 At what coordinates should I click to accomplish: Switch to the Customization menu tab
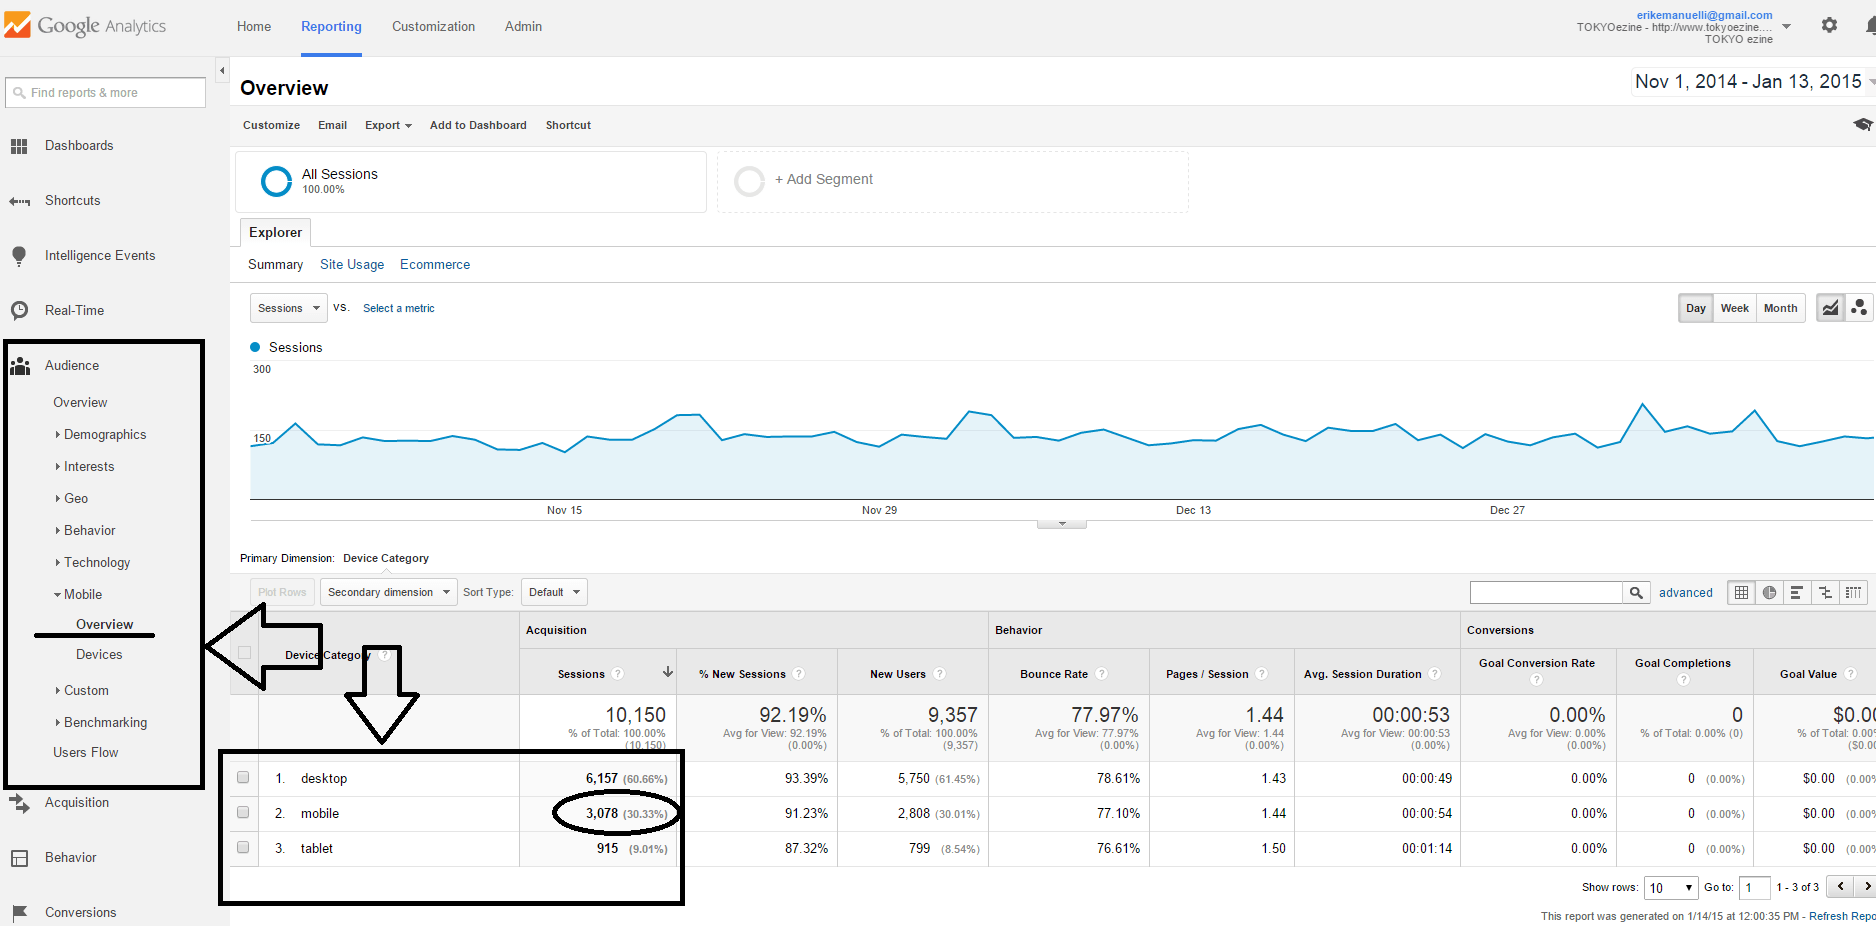tap(433, 26)
